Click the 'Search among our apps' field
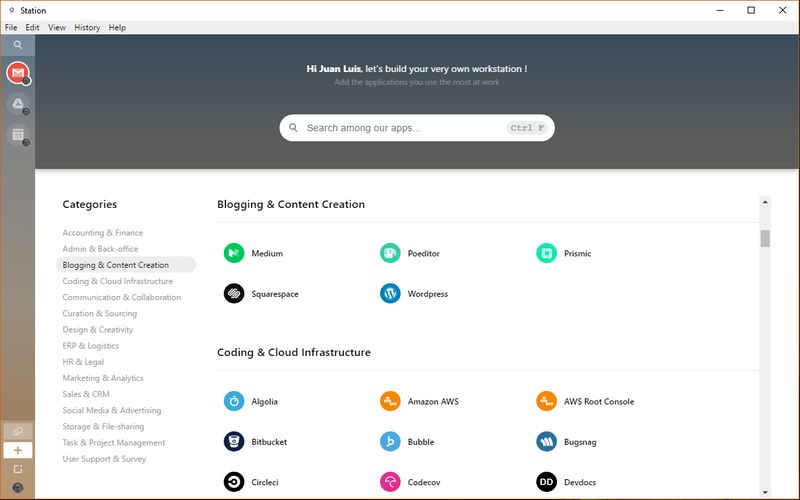The width and height of the screenshot is (800, 500). click(417, 128)
